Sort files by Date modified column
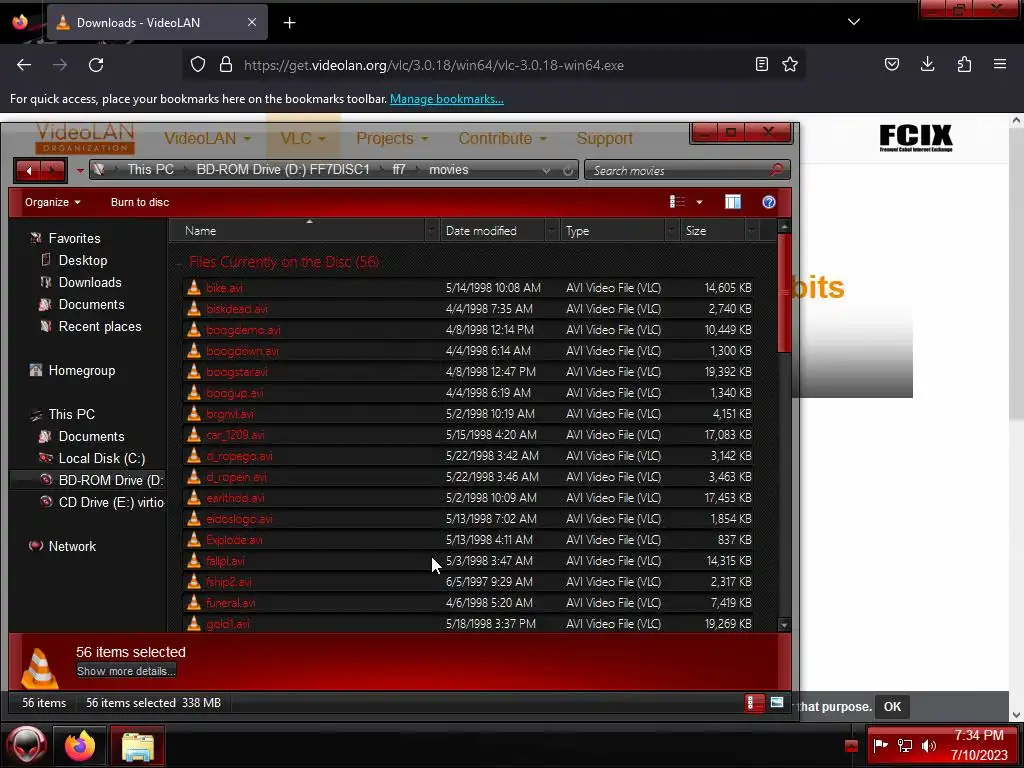 492,231
